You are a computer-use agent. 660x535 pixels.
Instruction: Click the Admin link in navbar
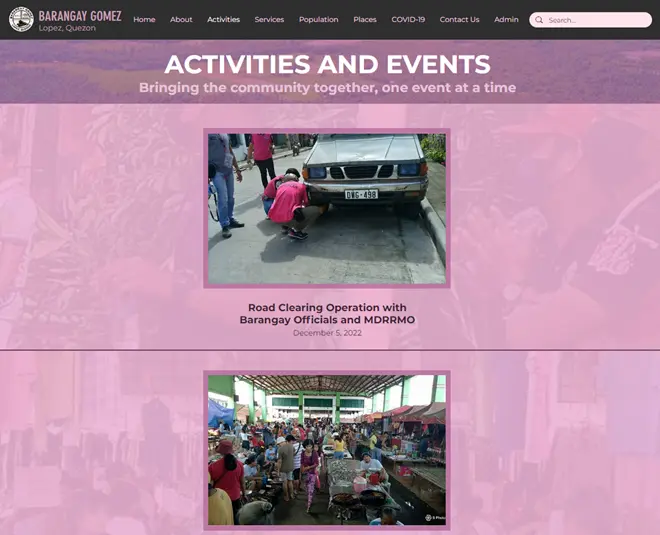(x=506, y=20)
